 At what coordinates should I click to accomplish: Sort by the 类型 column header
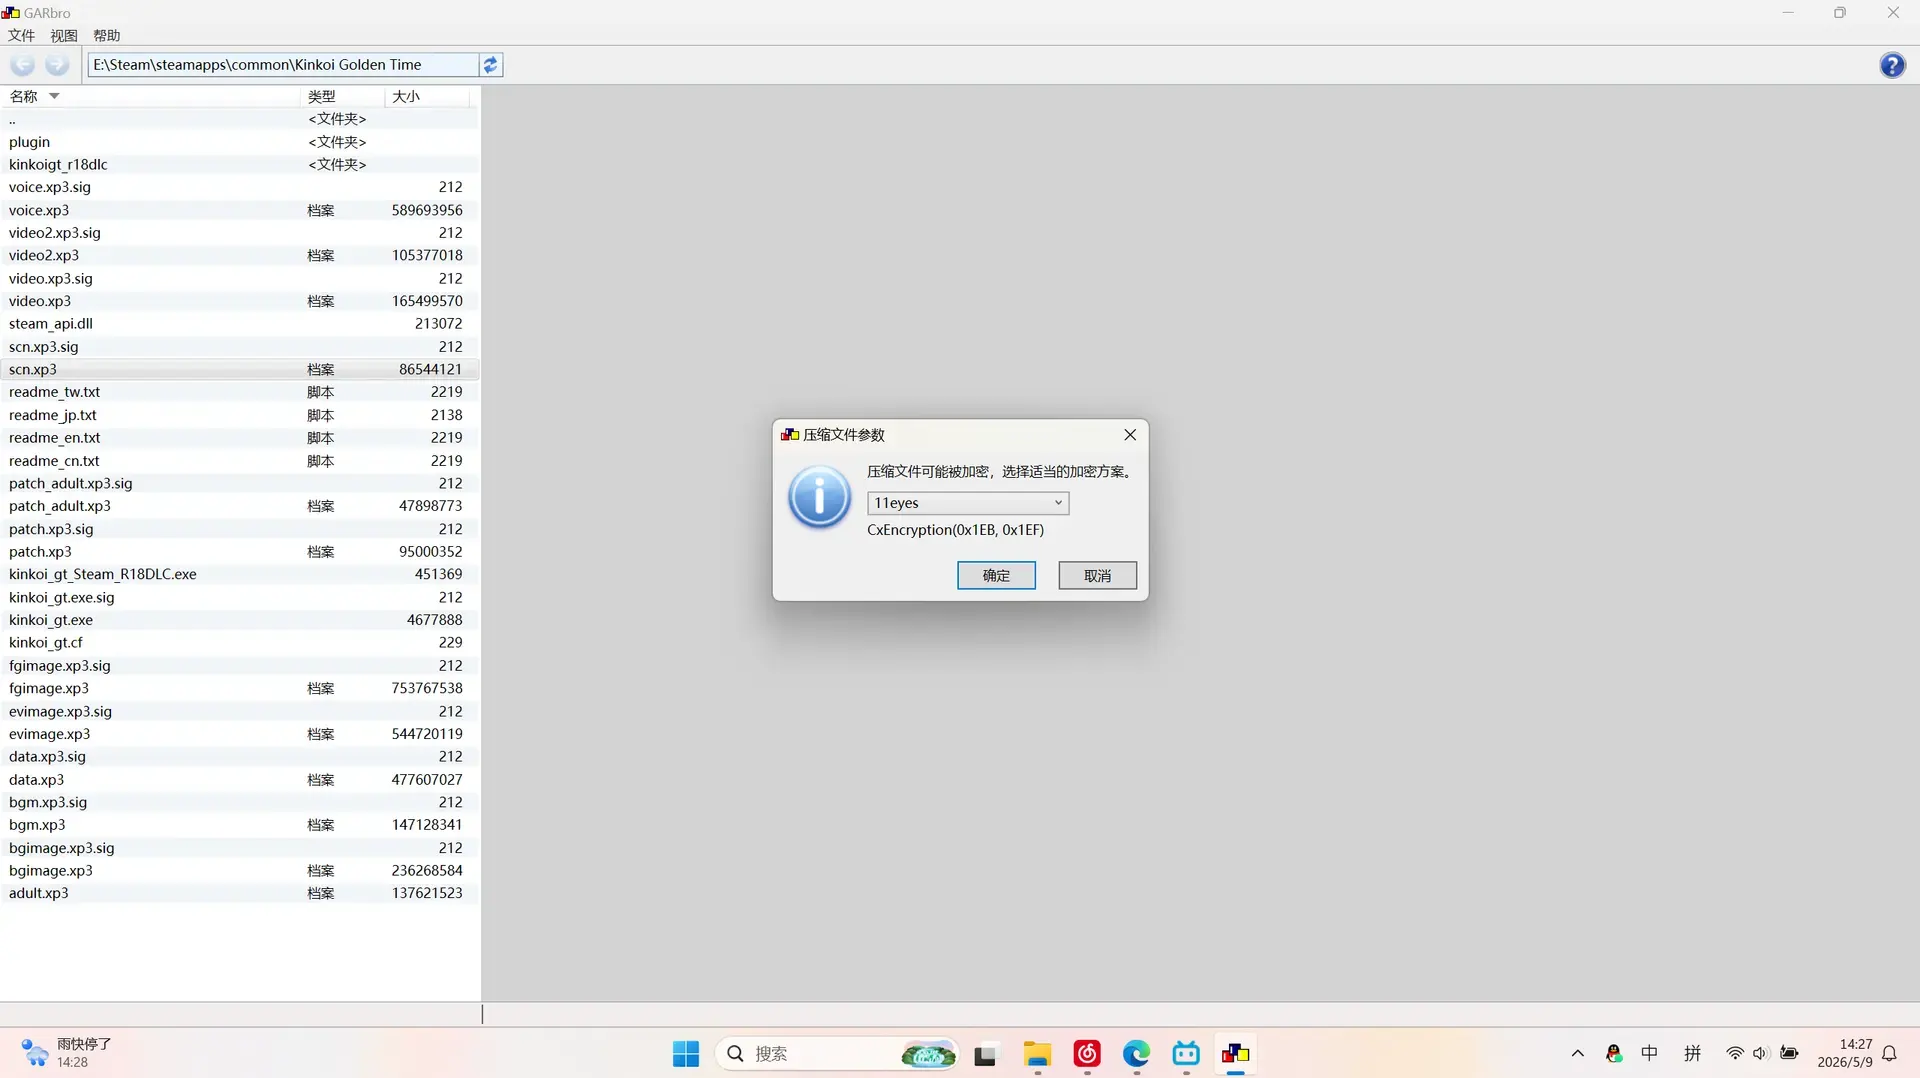(x=342, y=96)
